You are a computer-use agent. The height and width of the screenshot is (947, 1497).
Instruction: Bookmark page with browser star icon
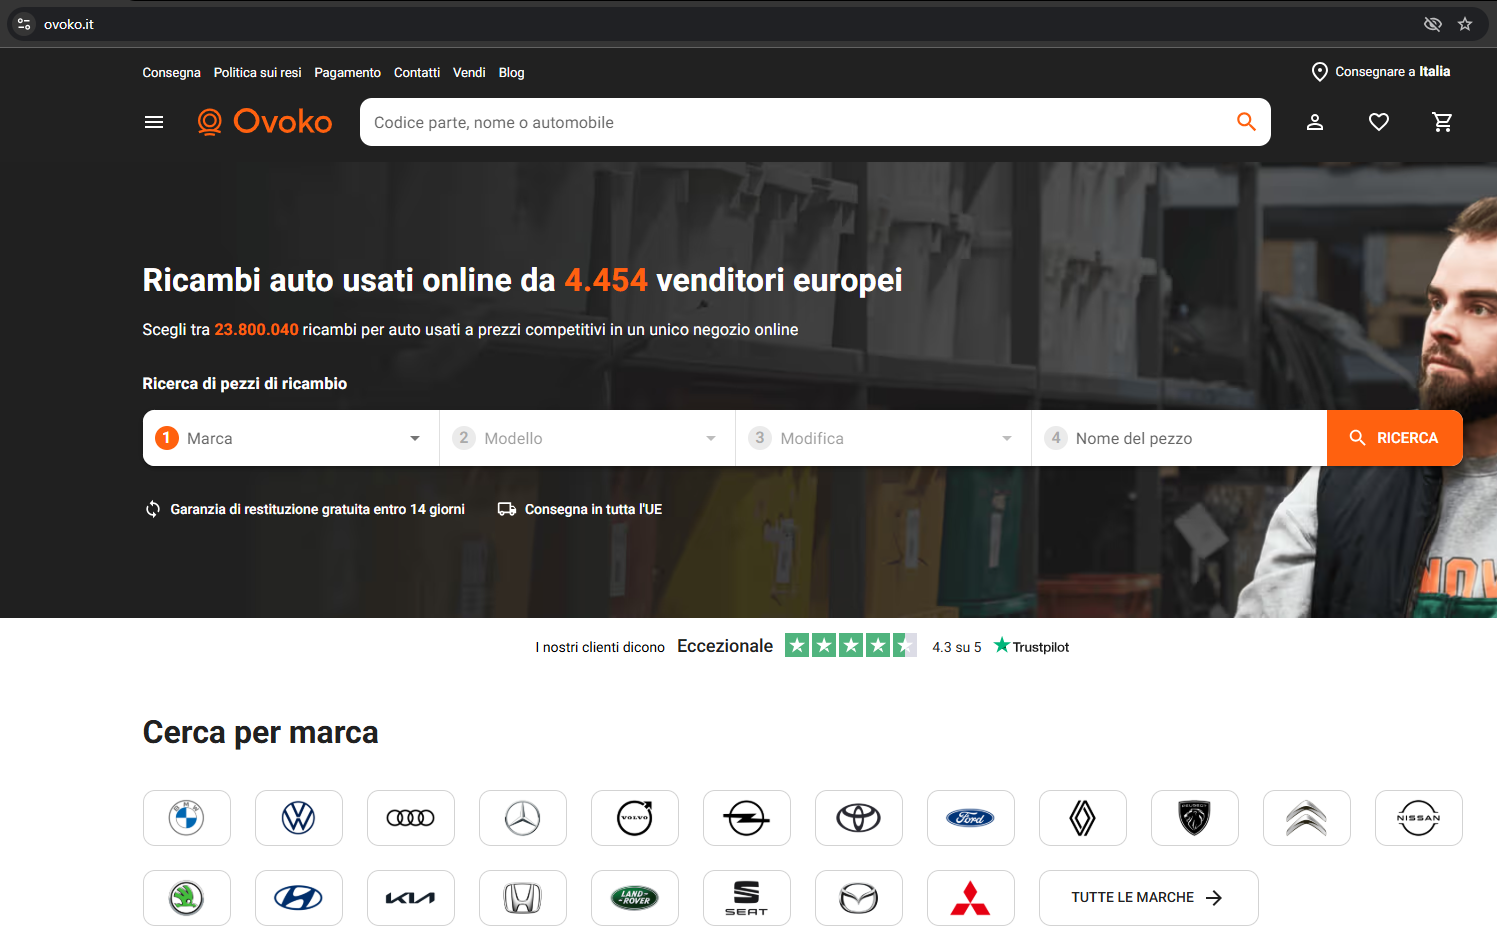(1465, 24)
